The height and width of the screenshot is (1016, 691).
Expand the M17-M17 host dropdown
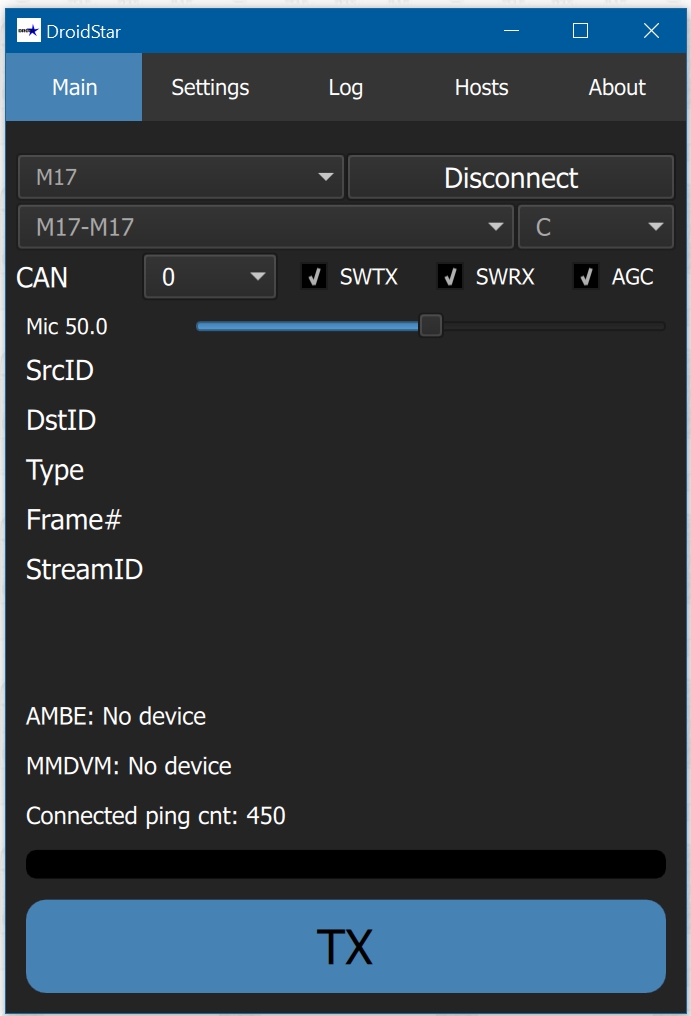(265, 227)
